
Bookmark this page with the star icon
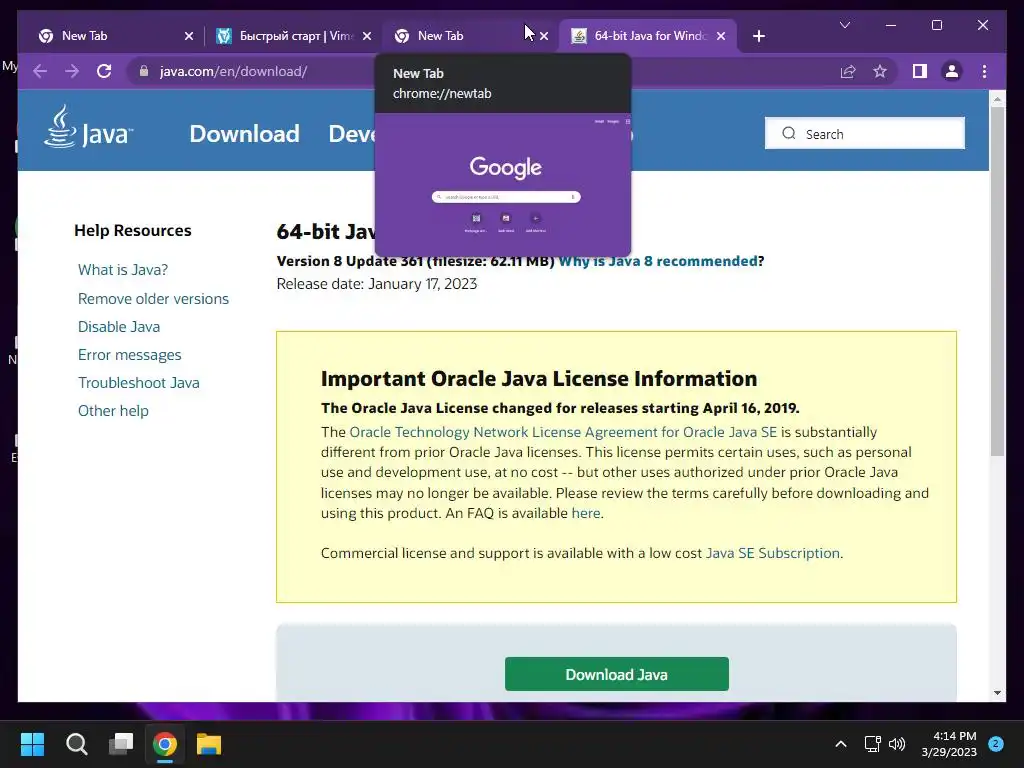[x=880, y=71]
